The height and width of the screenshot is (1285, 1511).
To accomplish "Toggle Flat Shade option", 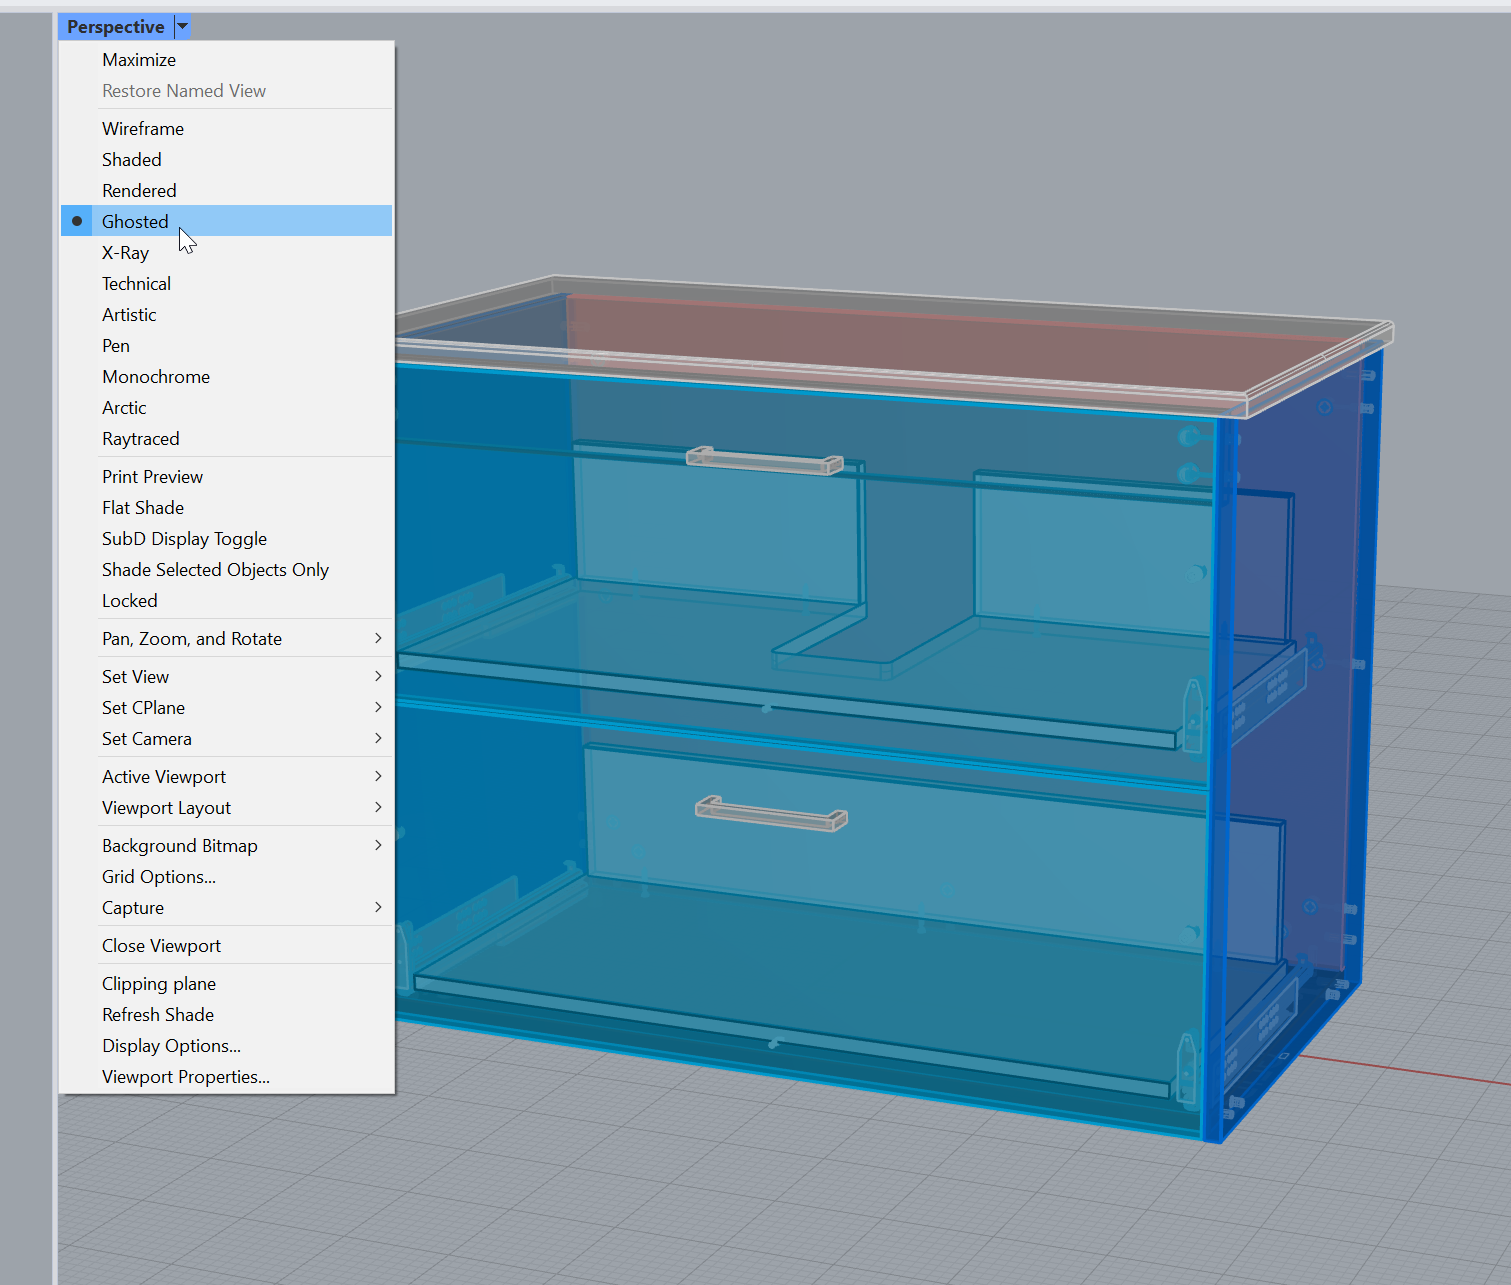I will [x=143, y=508].
